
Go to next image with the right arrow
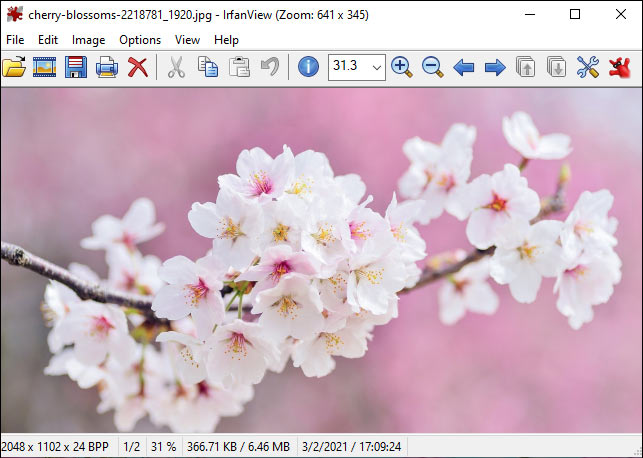coord(495,67)
